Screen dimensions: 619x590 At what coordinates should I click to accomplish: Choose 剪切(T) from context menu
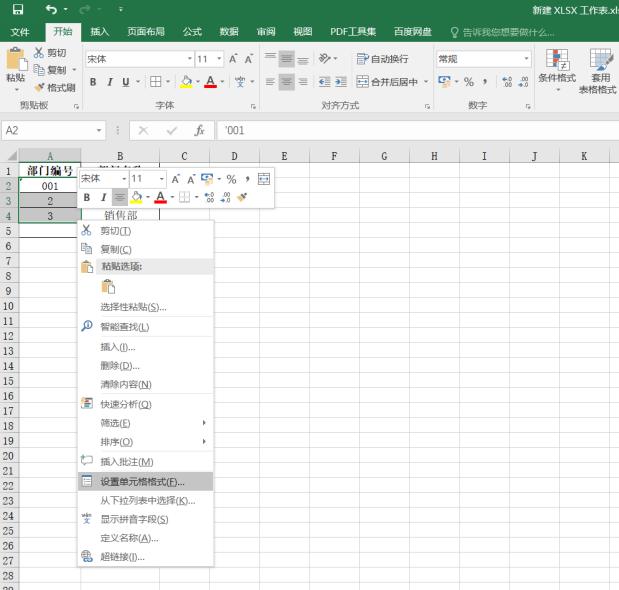click(145, 231)
